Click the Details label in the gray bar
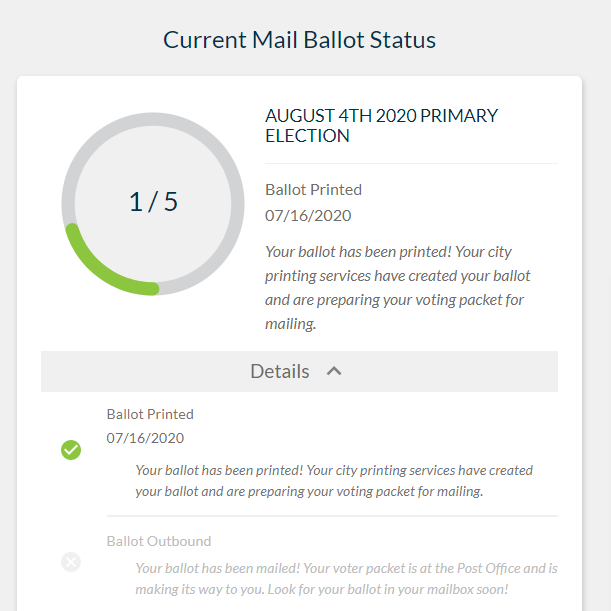Image resolution: width=611 pixels, height=611 pixels. (x=280, y=371)
